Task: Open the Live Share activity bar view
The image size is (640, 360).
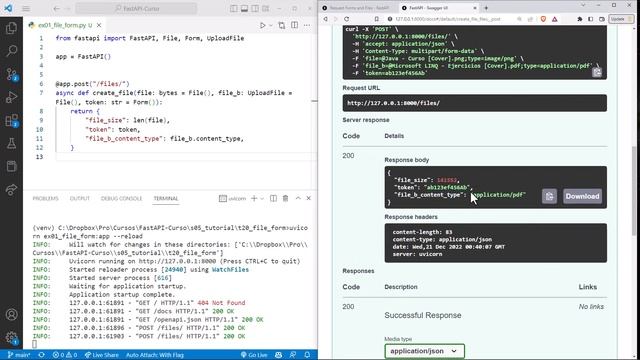Action: tap(11, 190)
